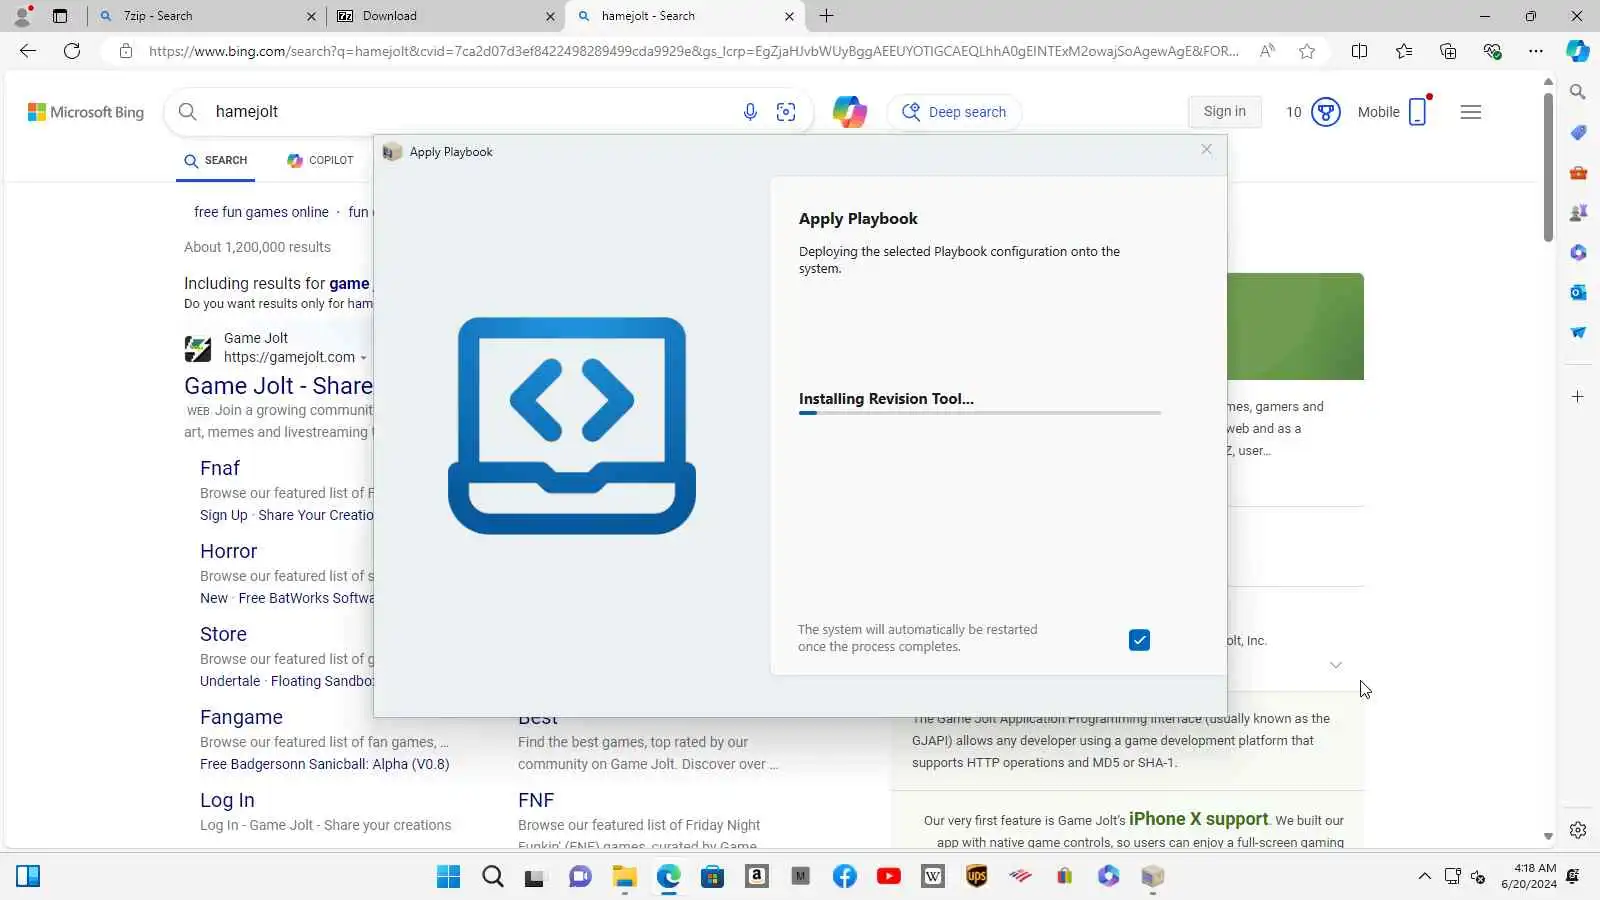
Task: Open the Store sublink
Action: (x=223, y=634)
